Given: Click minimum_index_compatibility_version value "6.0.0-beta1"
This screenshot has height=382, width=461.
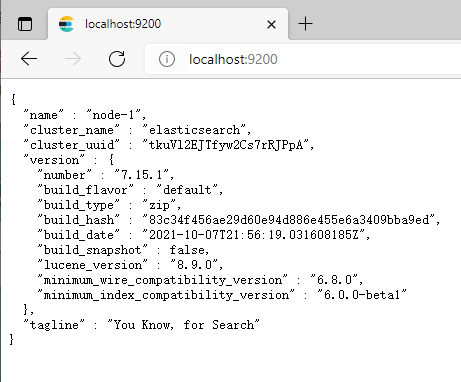Looking at the screenshot, I should (362, 295).
